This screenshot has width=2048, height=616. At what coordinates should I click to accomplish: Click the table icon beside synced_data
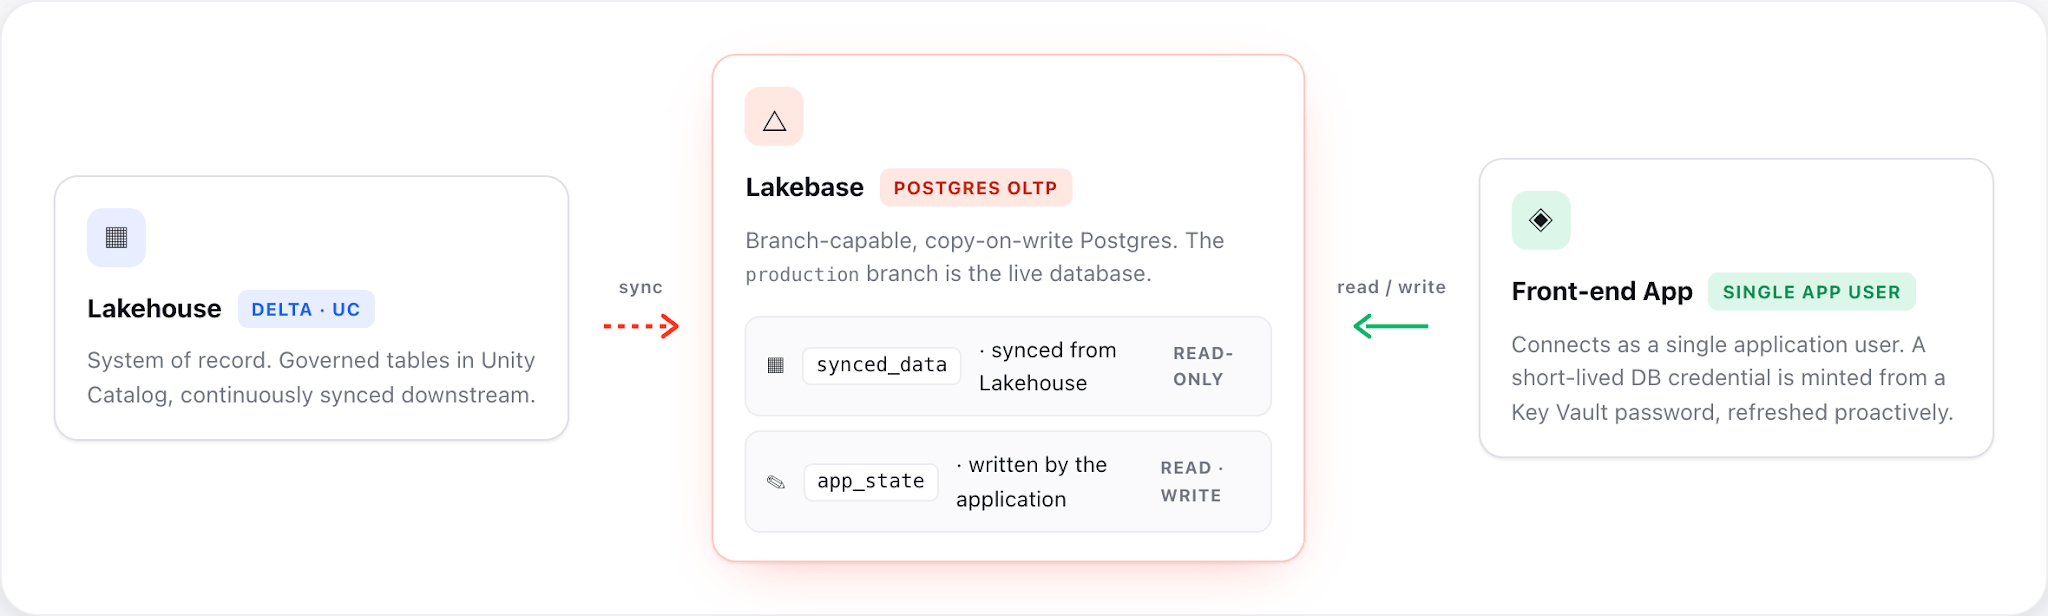[775, 365]
